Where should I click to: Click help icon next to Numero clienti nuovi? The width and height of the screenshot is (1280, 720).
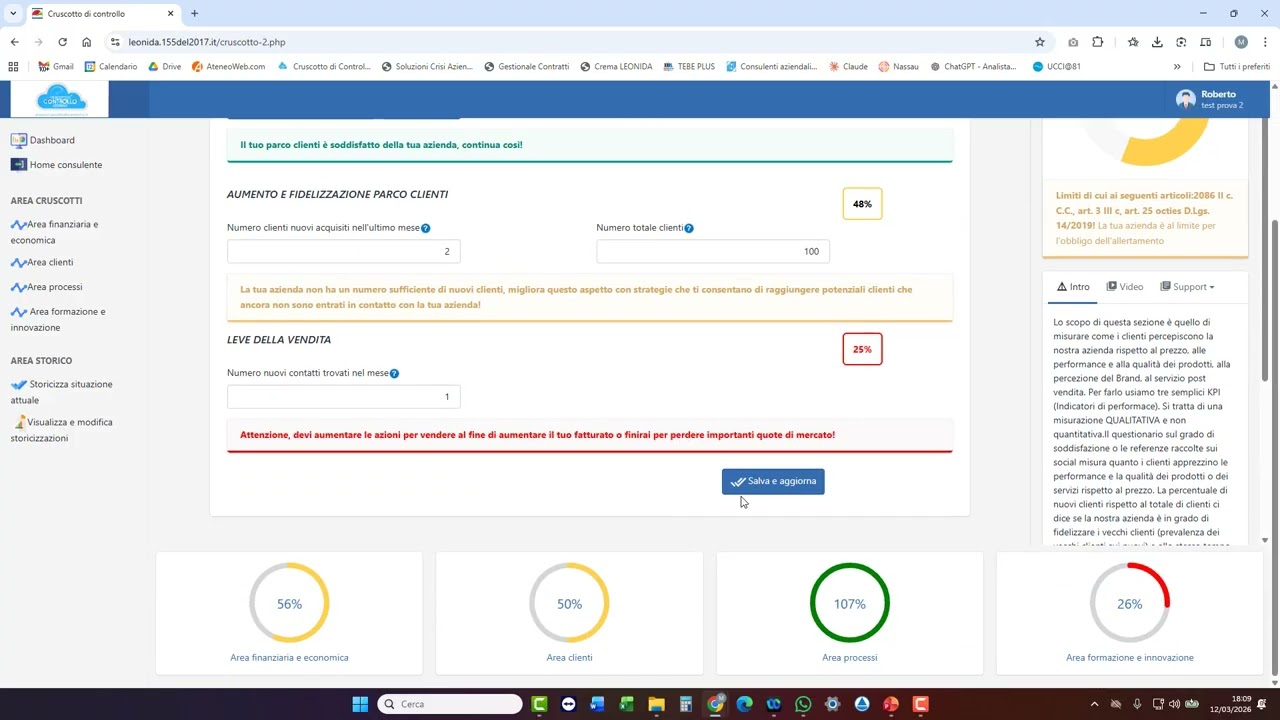[x=426, y=229]
